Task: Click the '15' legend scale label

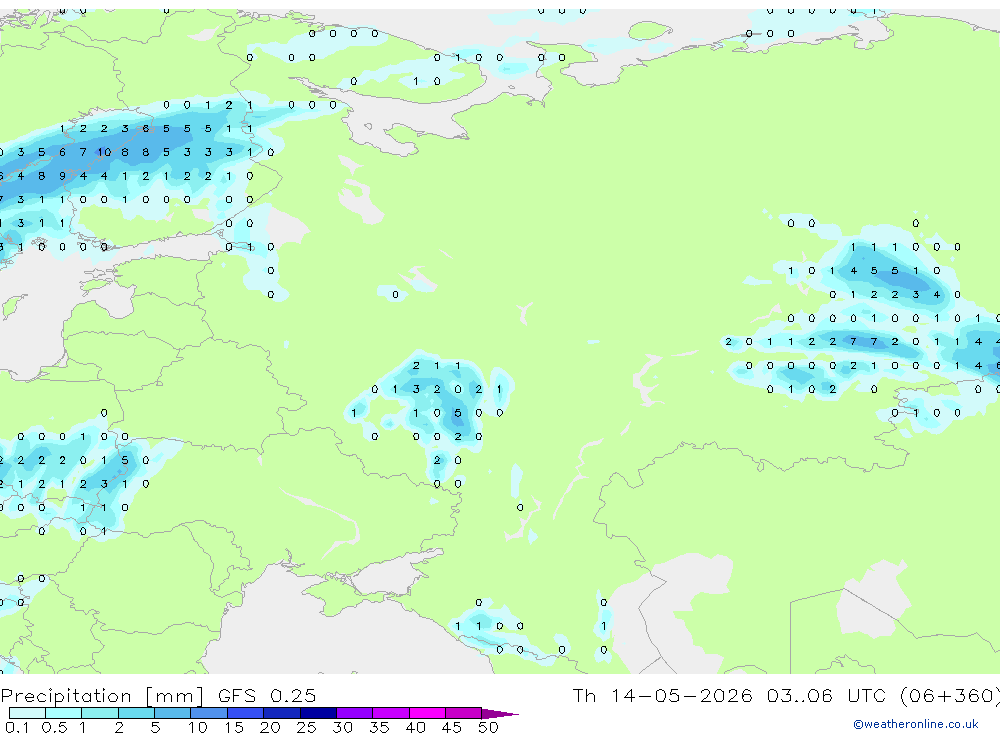Action: pos(233,727)
